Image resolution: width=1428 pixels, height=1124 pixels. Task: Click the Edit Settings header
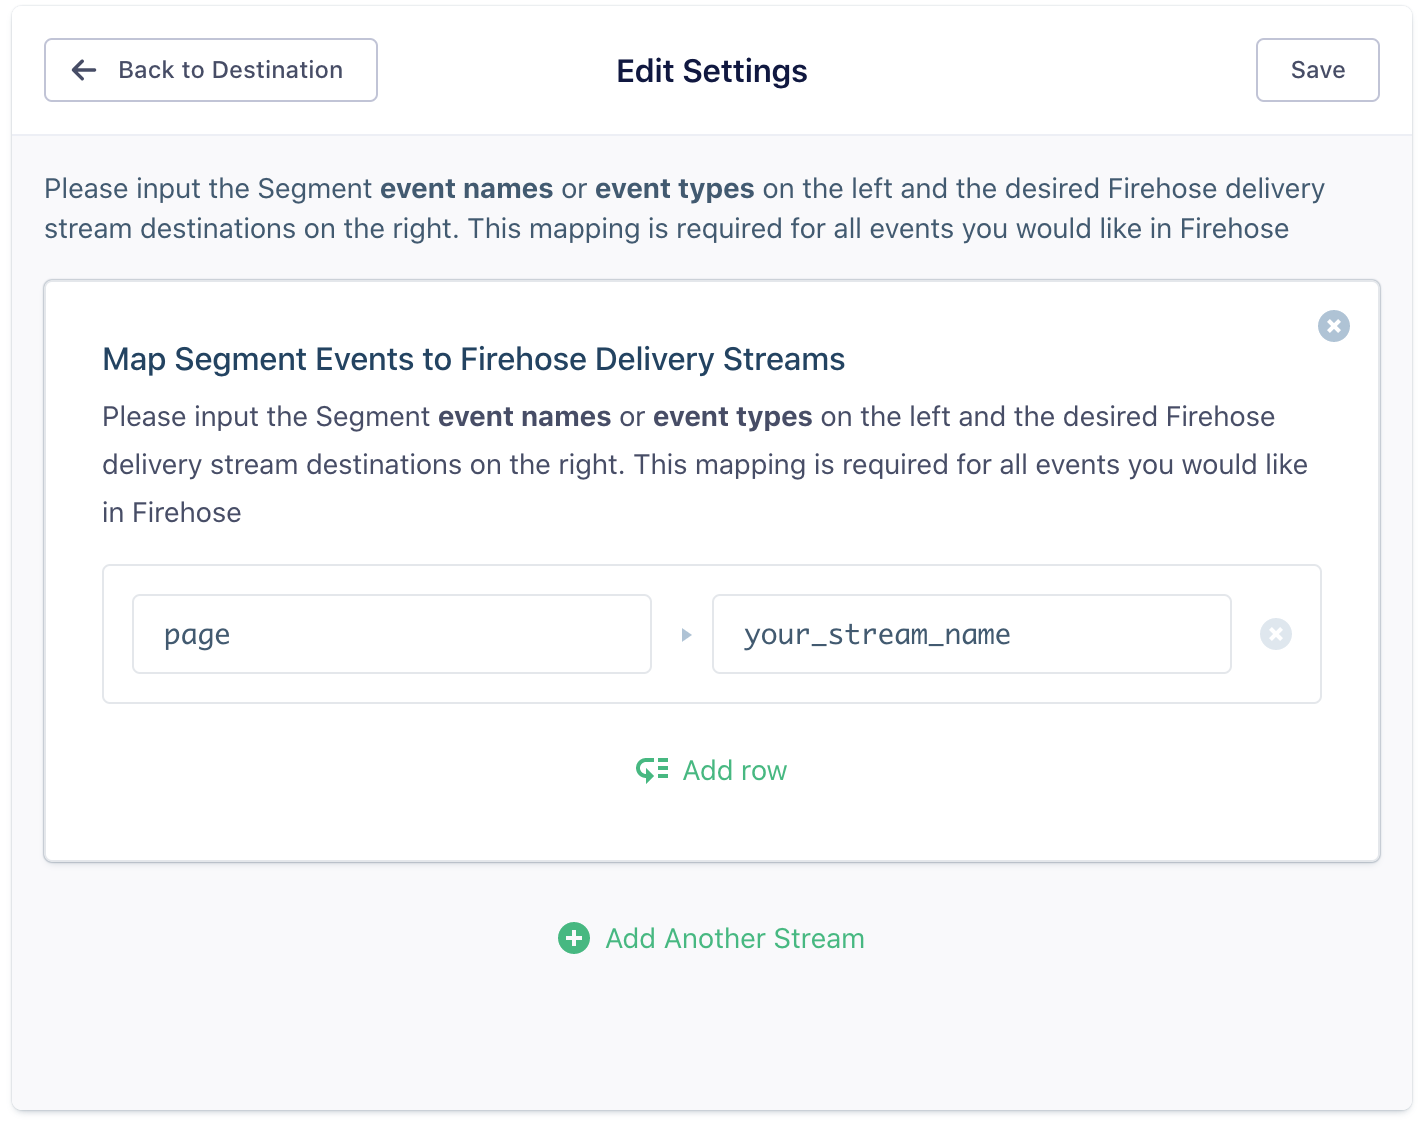coord(711,70)
